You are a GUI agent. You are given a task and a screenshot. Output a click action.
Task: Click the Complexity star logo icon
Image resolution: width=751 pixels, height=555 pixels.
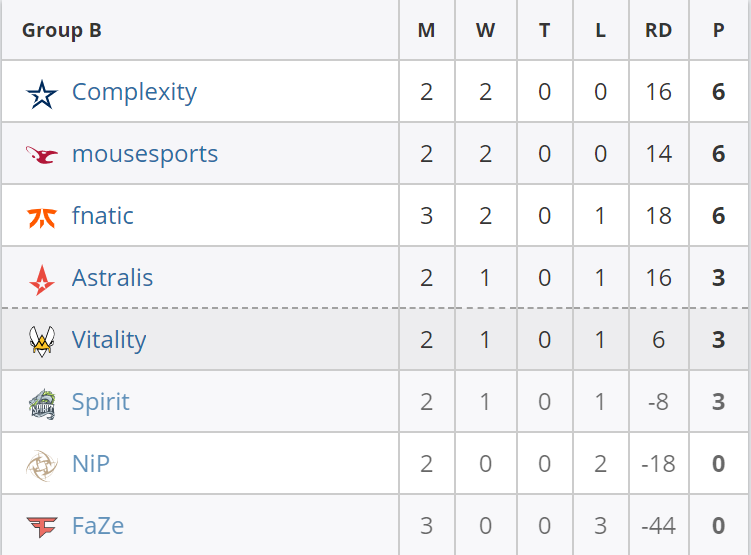coord(42,93)
